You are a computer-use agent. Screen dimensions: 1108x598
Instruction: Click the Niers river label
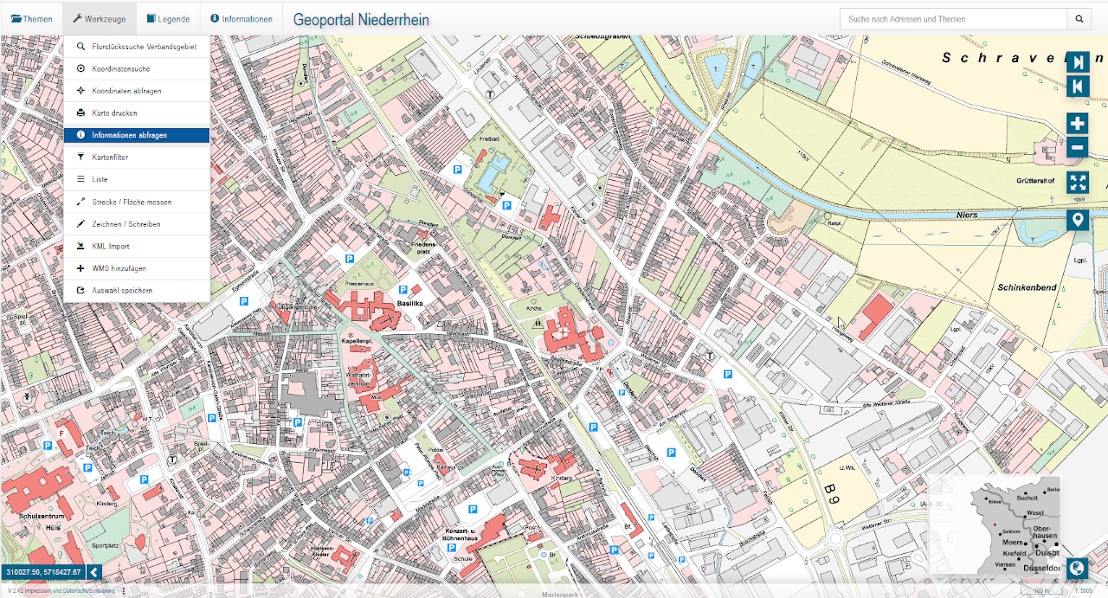click(x=967, y=215)
